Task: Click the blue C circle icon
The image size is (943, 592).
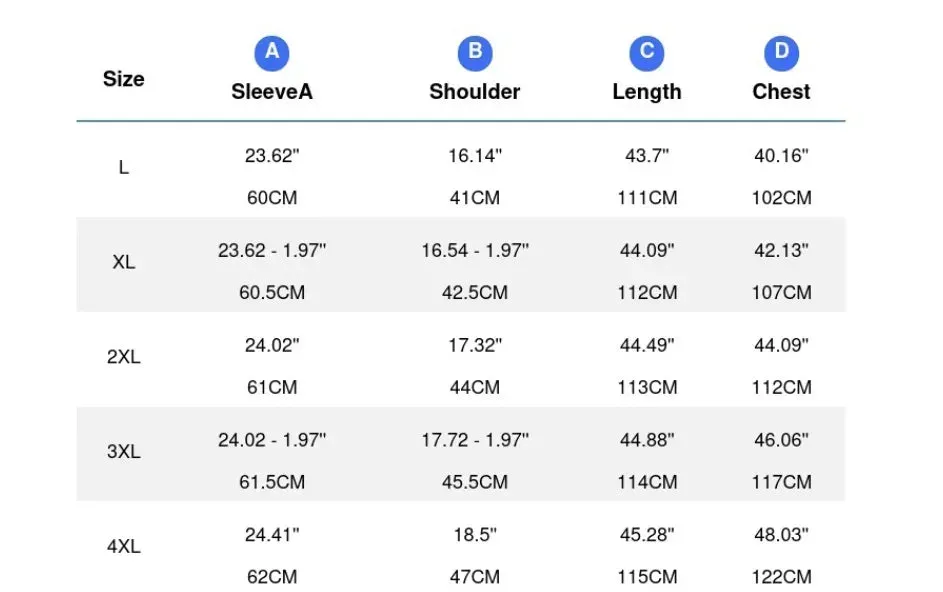Action: coord(647,53)
